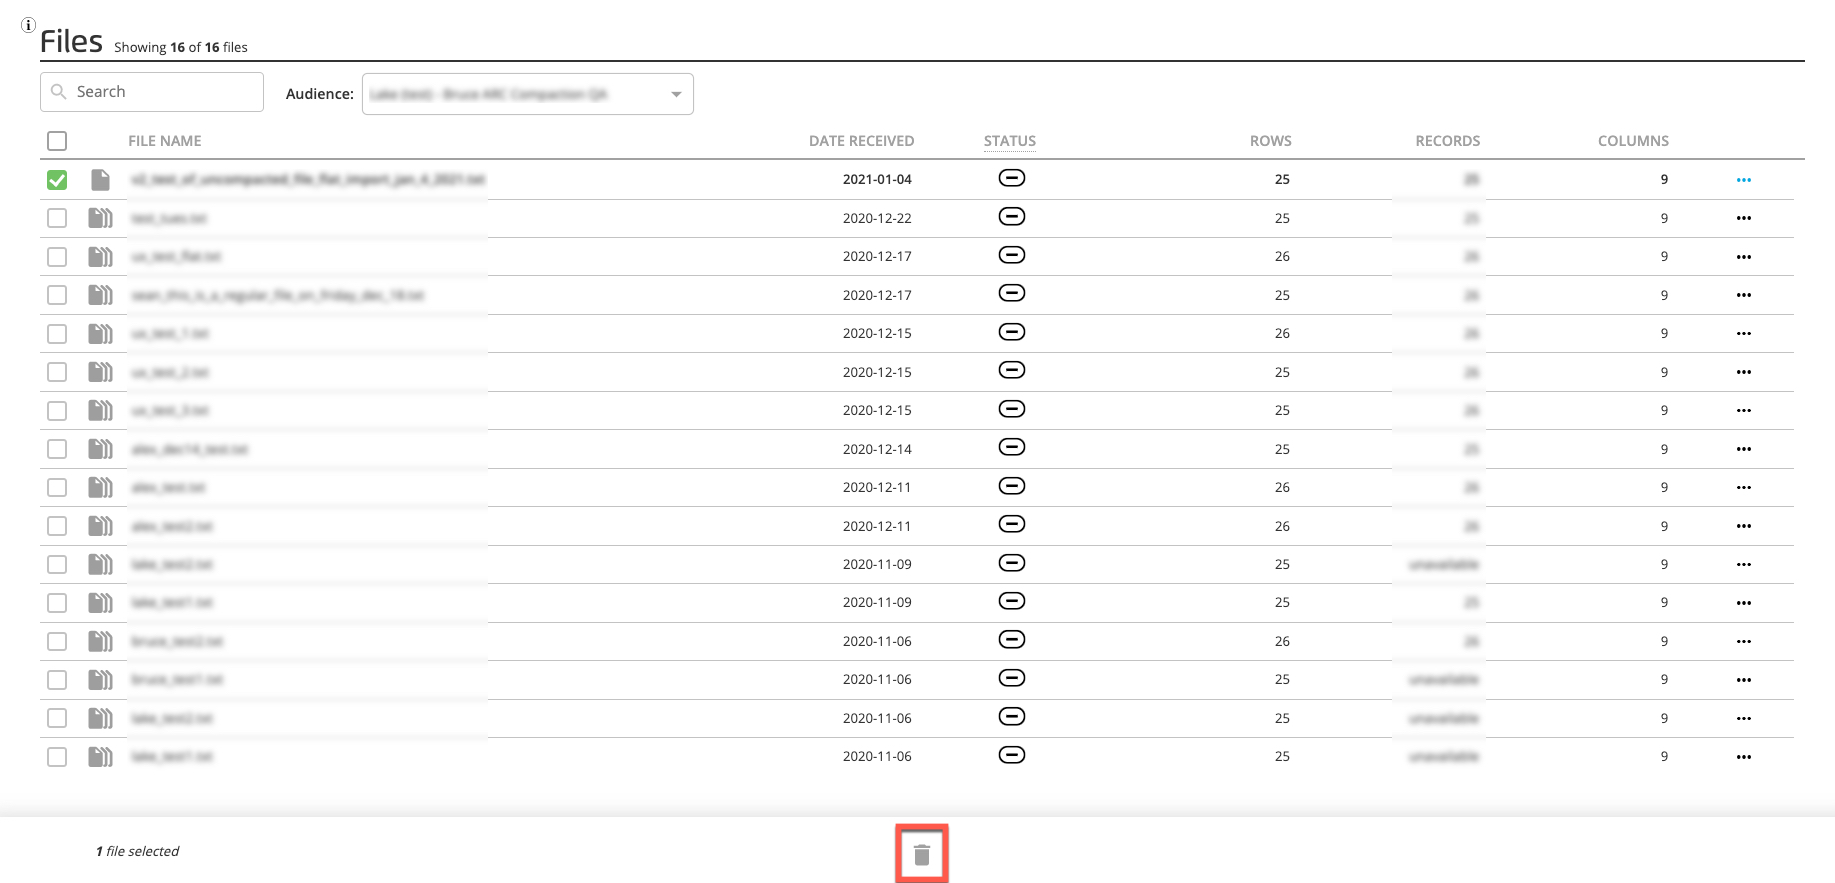Click the date 2020-12-22
This screenshot has height=883, width=1835.
[x=877, y=218]
